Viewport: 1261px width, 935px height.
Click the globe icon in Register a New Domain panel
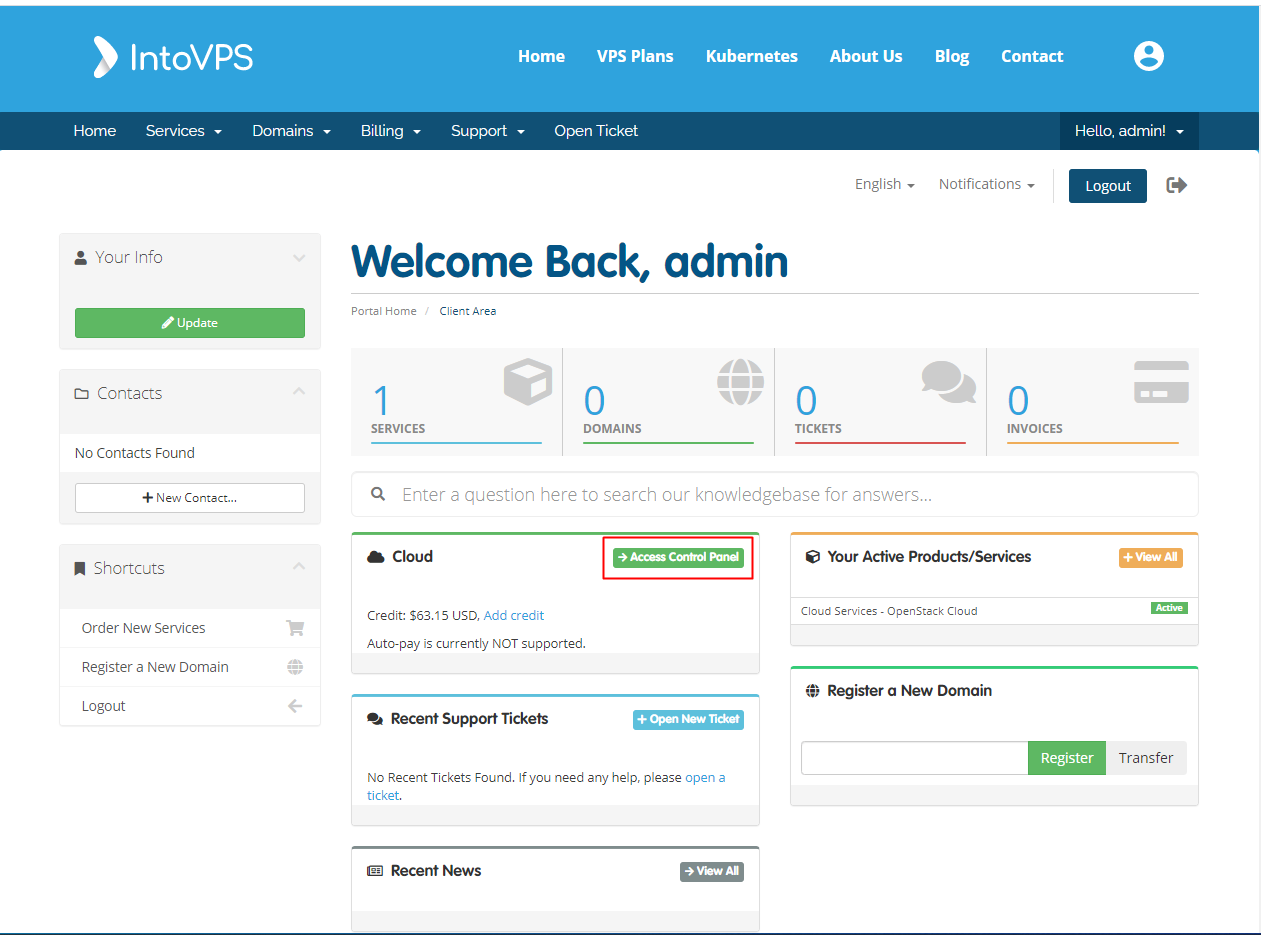[x=812, y=691]
